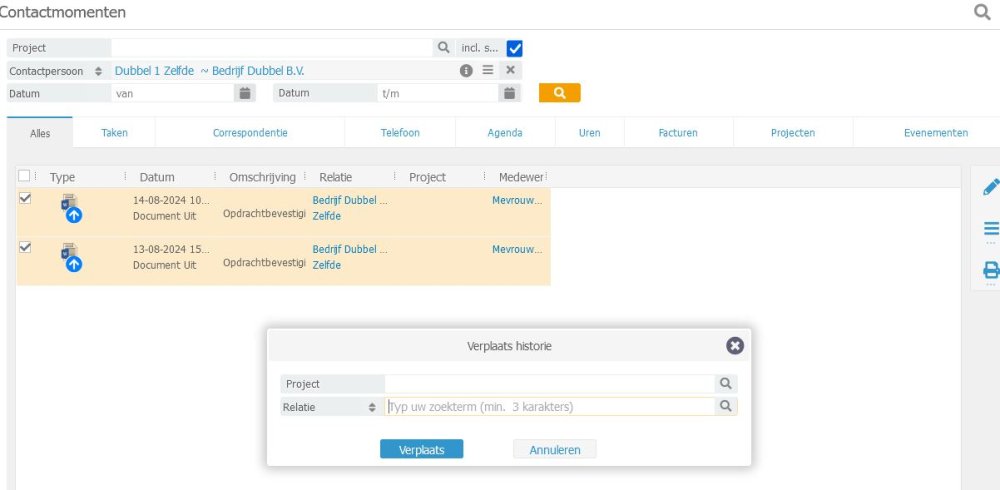Switch to the Correspondentie tab
Viewport: 1000px width, 490px height.
point(250,133)
